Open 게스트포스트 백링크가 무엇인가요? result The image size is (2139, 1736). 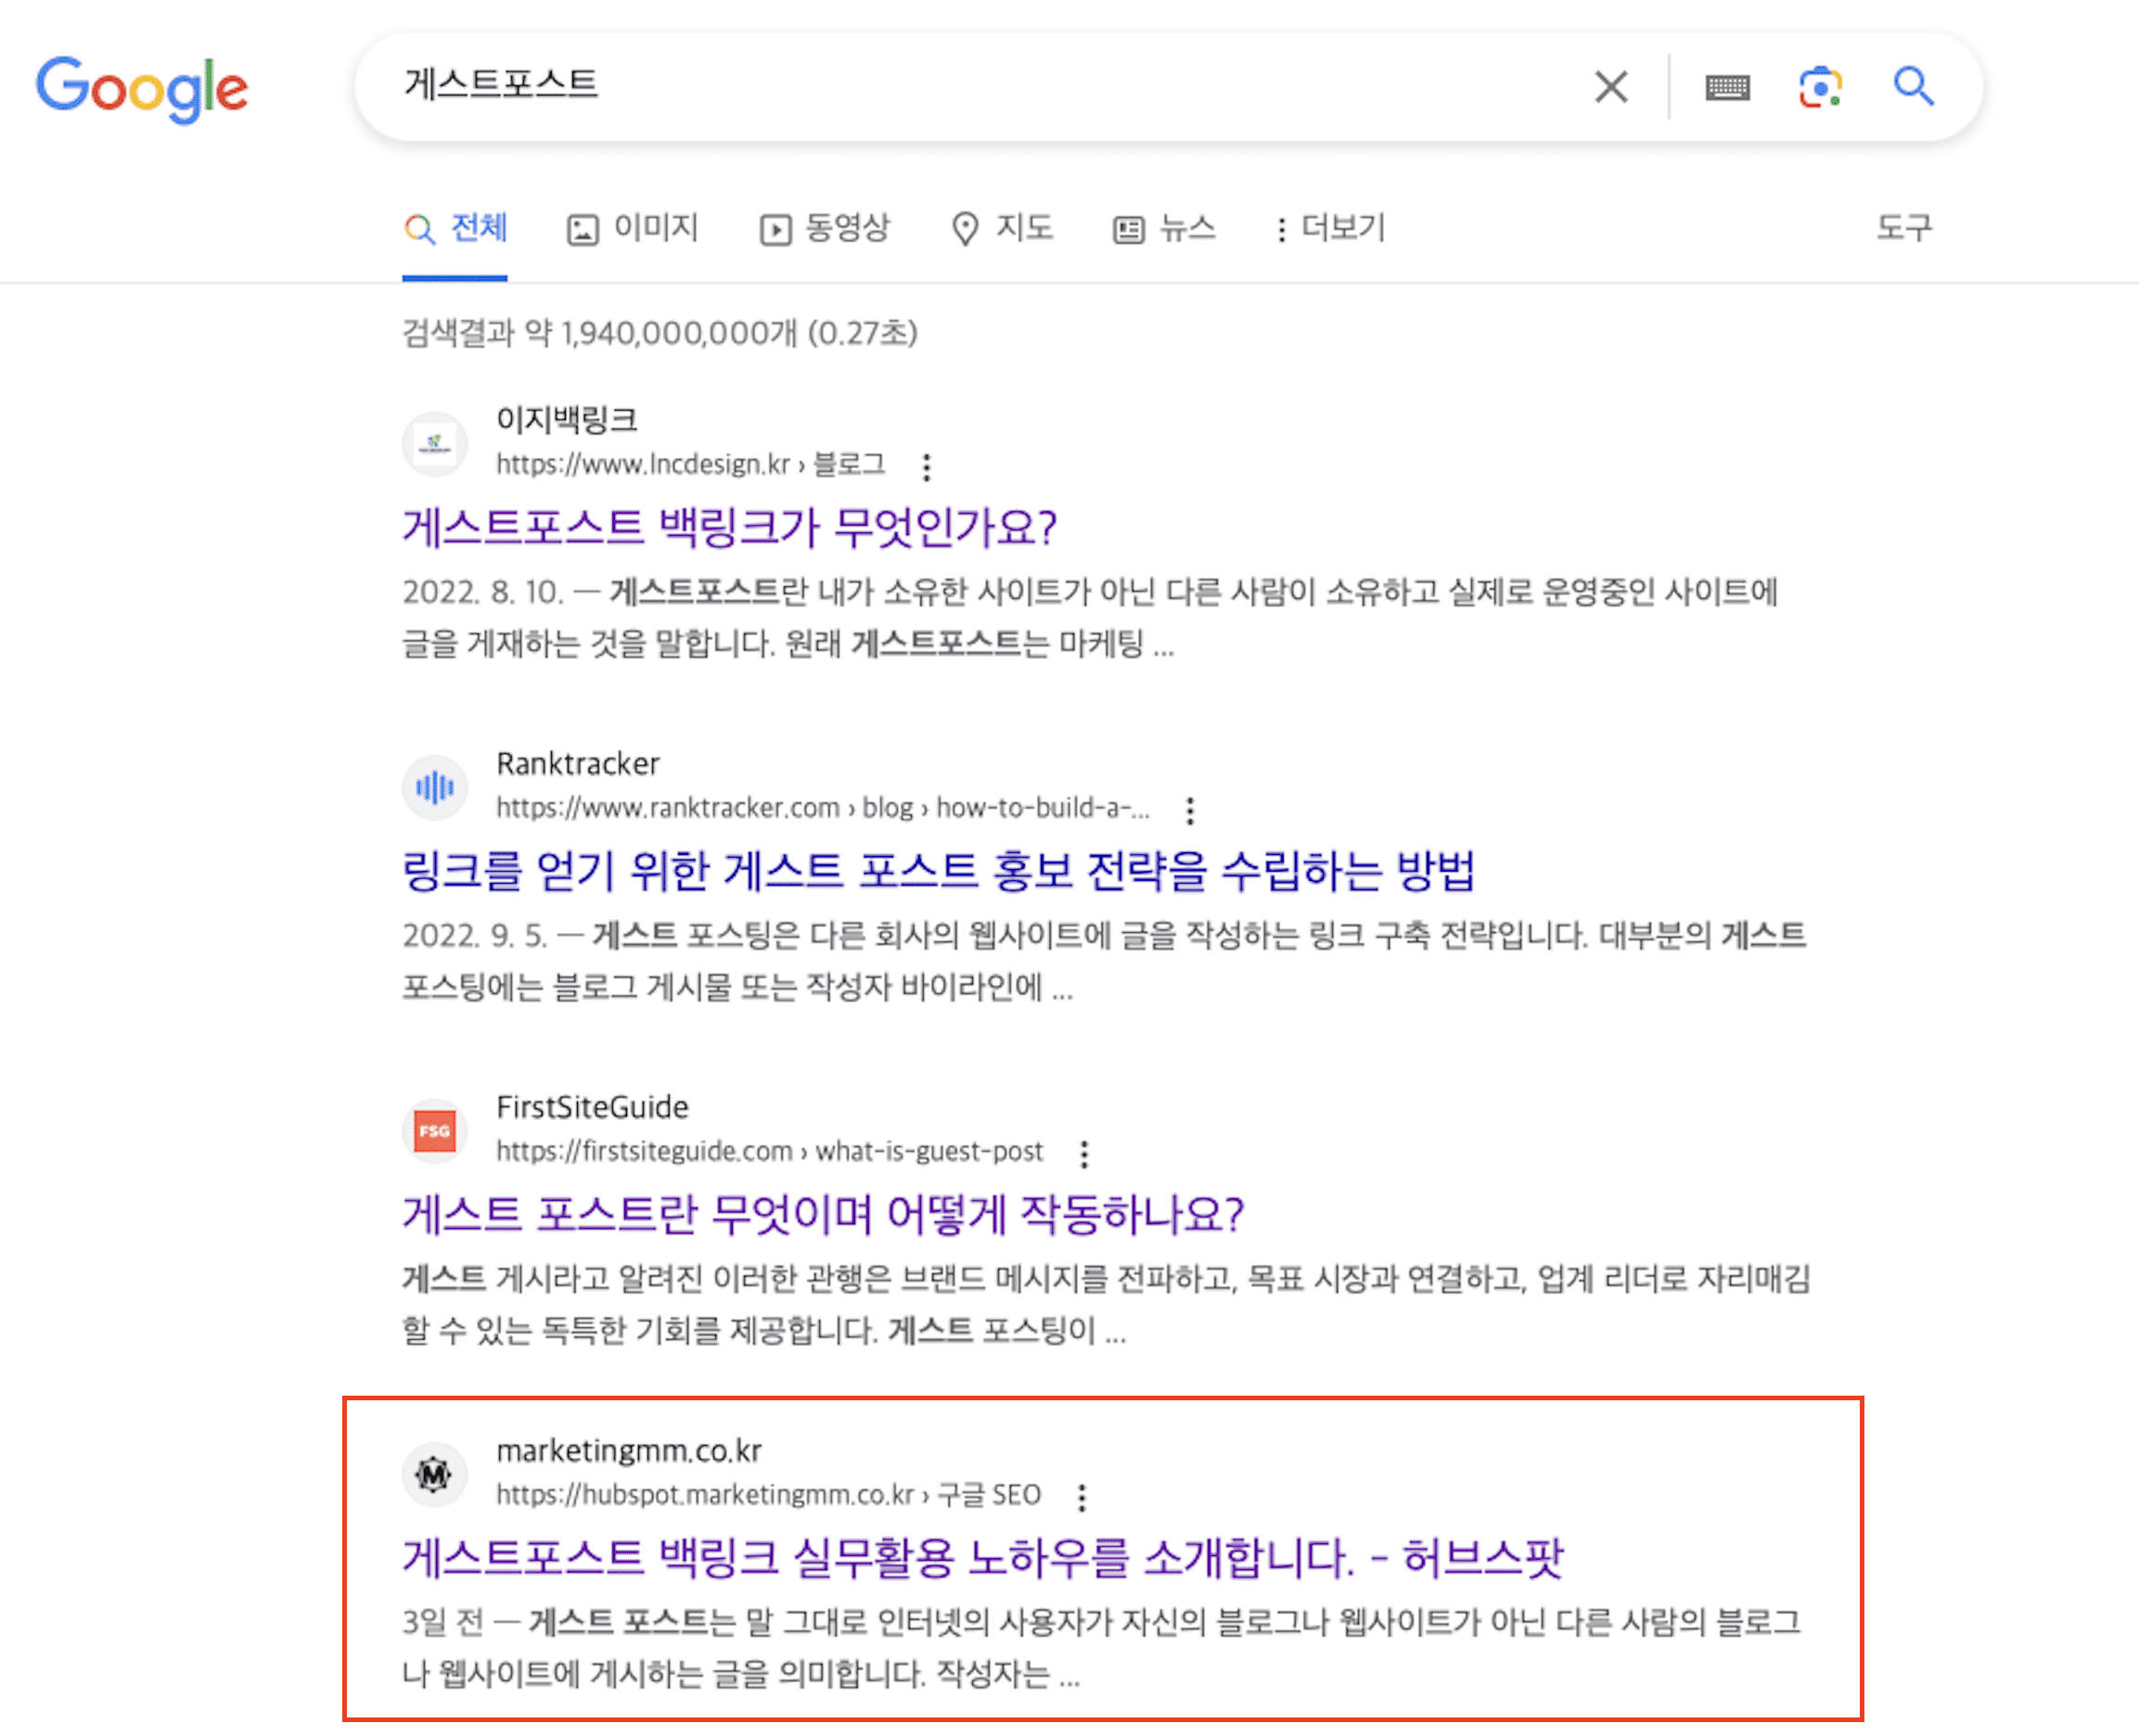click(729, 527)
